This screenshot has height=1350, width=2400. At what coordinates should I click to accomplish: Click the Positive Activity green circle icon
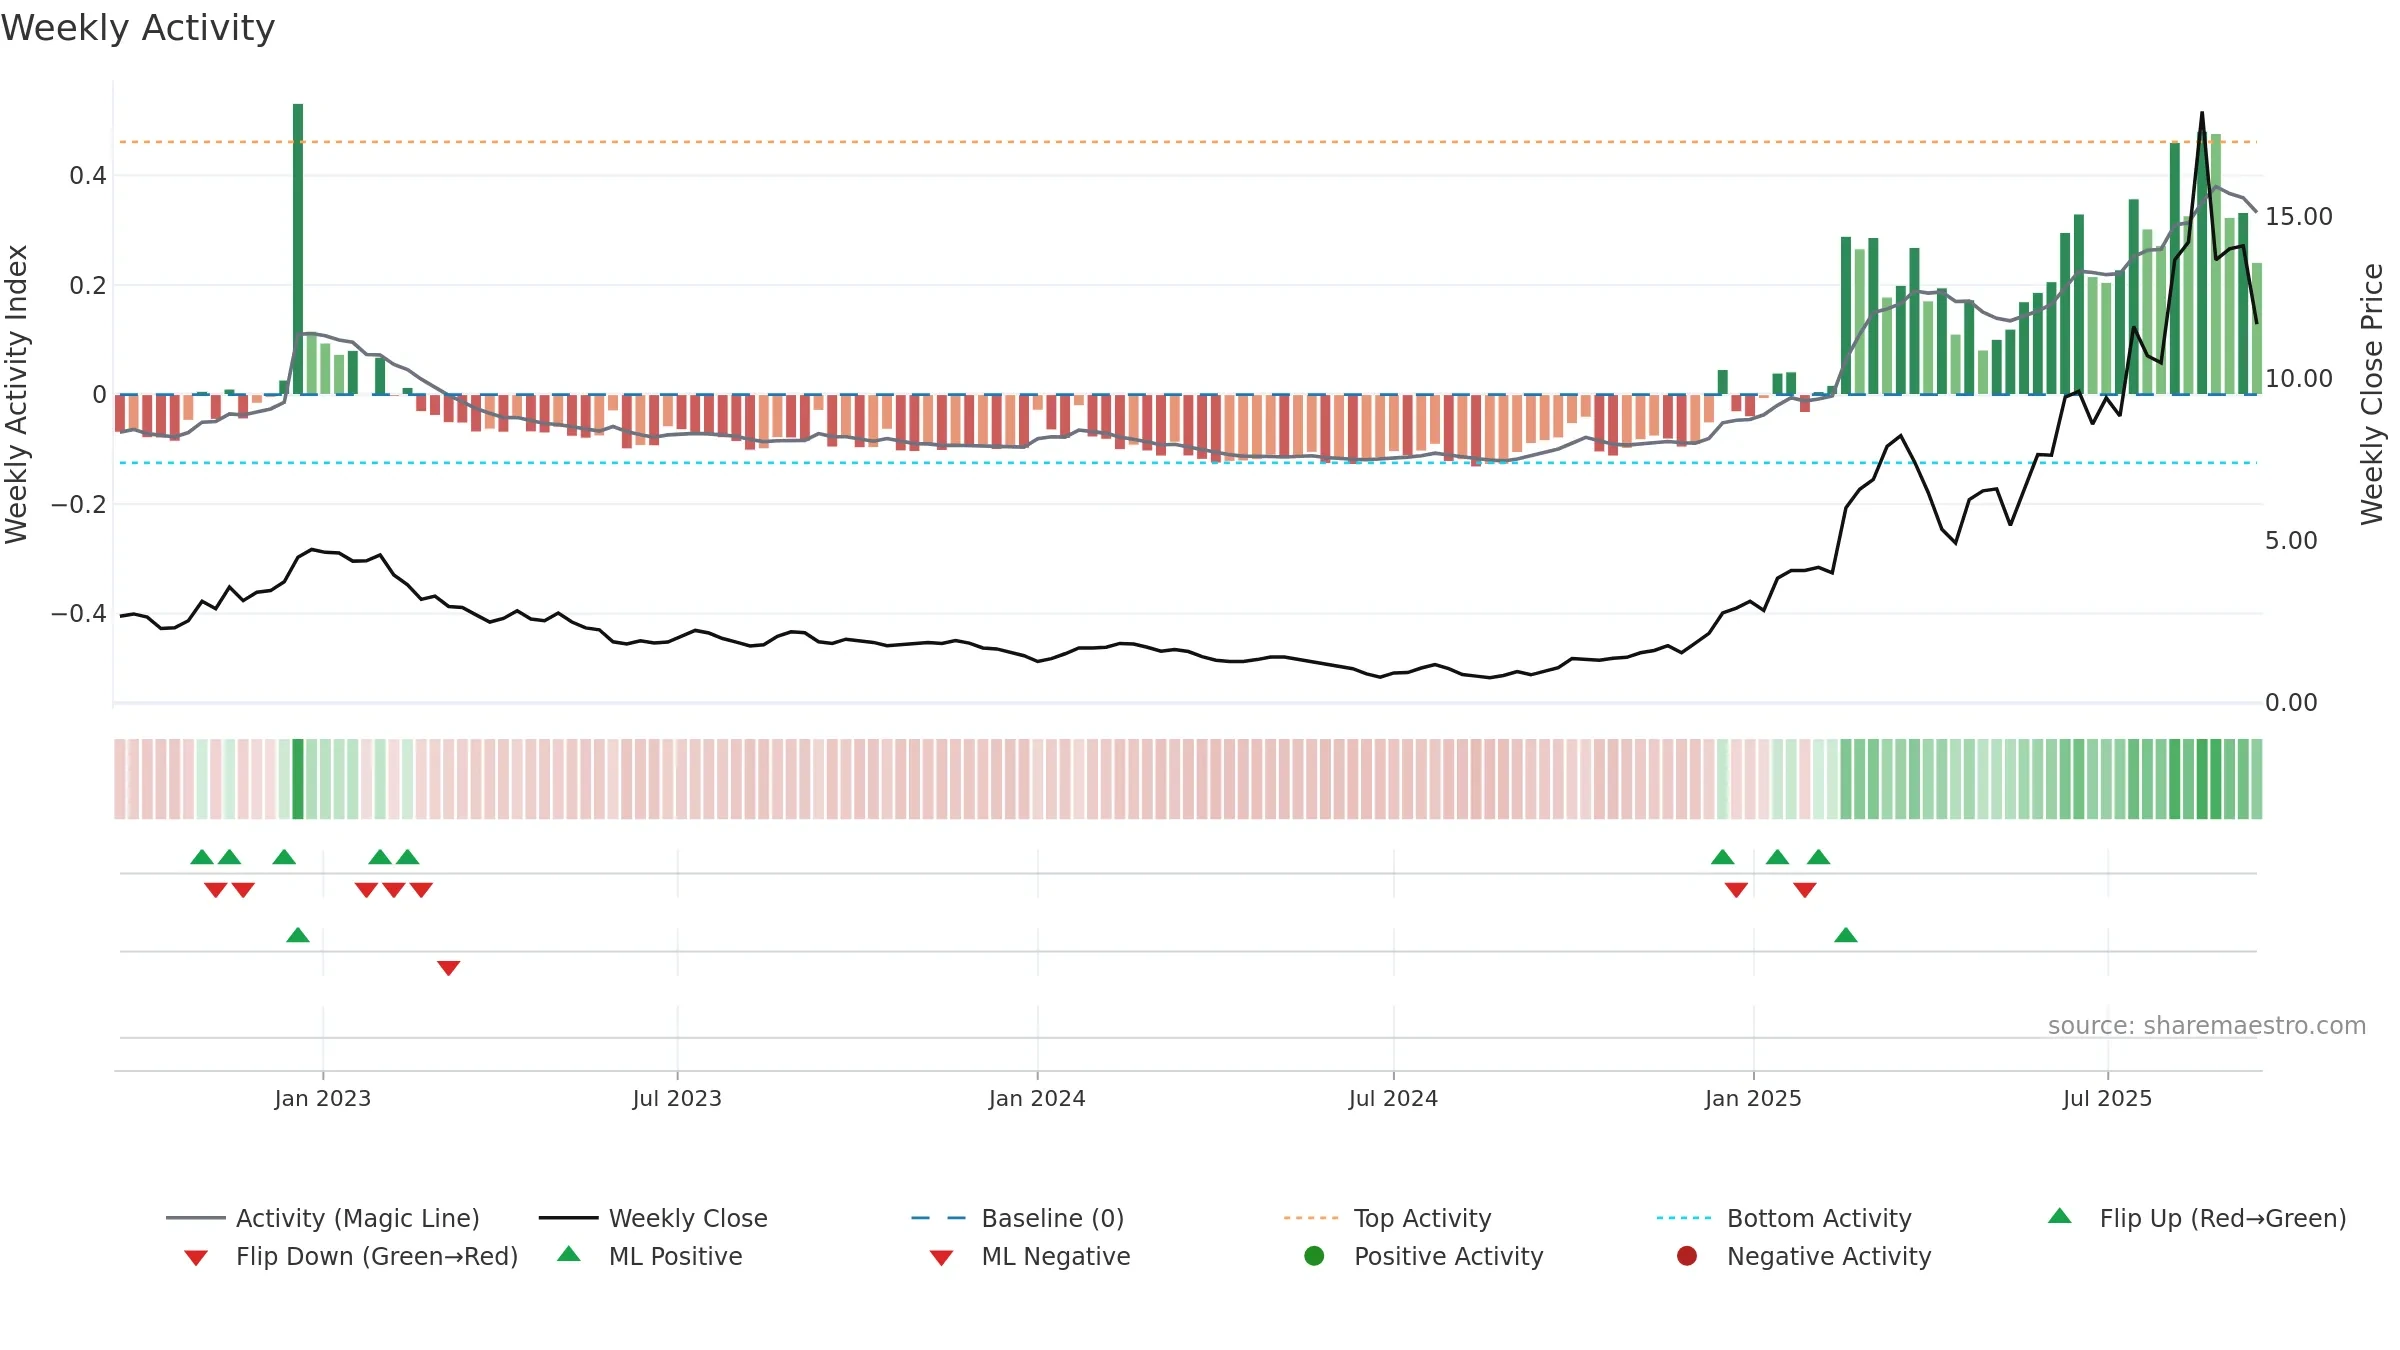coord(1314,1255)
